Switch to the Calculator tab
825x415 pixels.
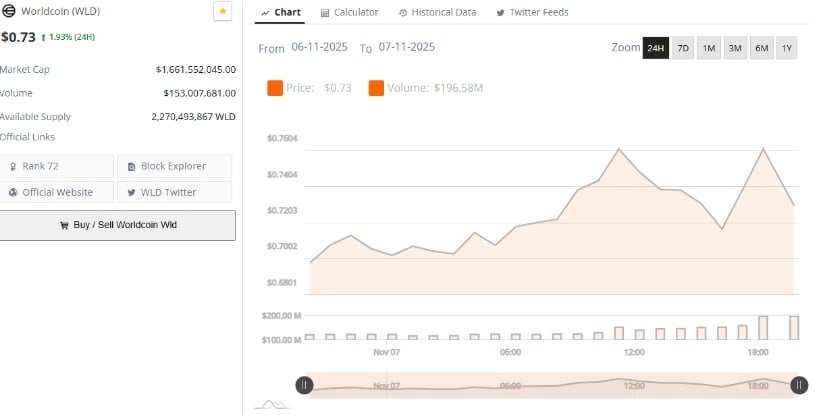tap(349, 13)
